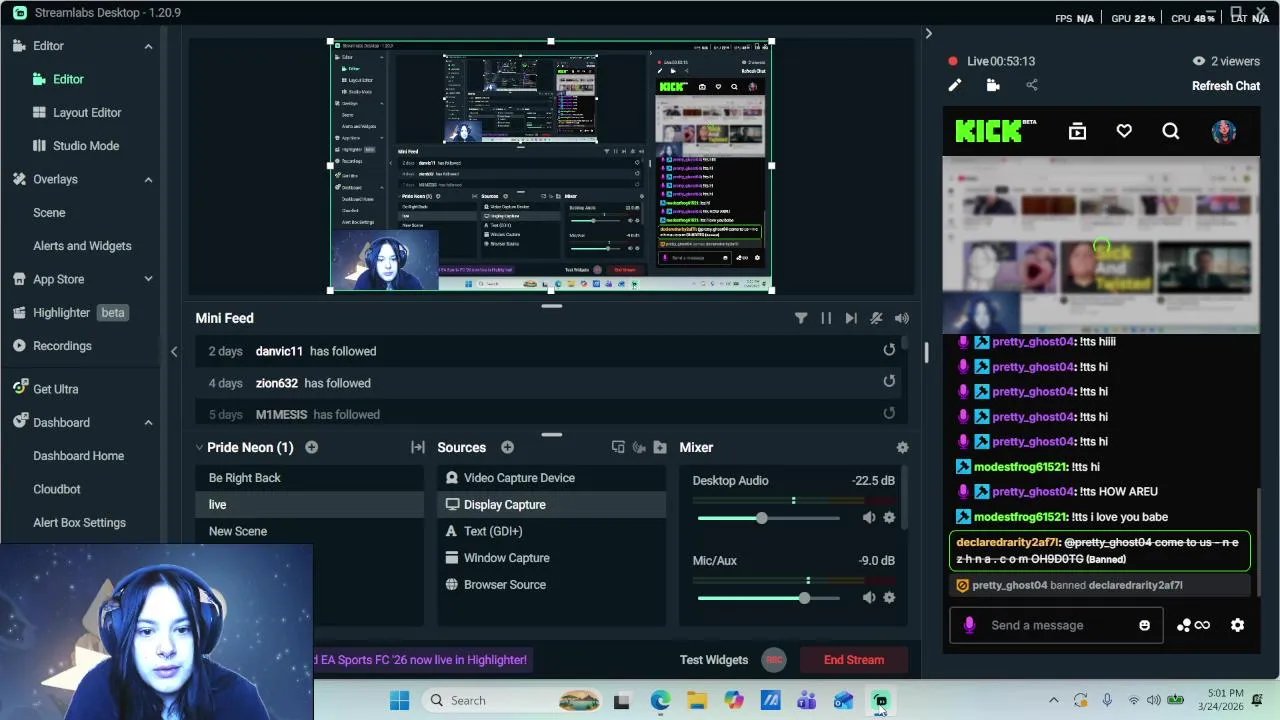The width and height of the screenshot is (1280, 720).
Task: Collapse the Editor sidebar section
Action: pos(148,46)
